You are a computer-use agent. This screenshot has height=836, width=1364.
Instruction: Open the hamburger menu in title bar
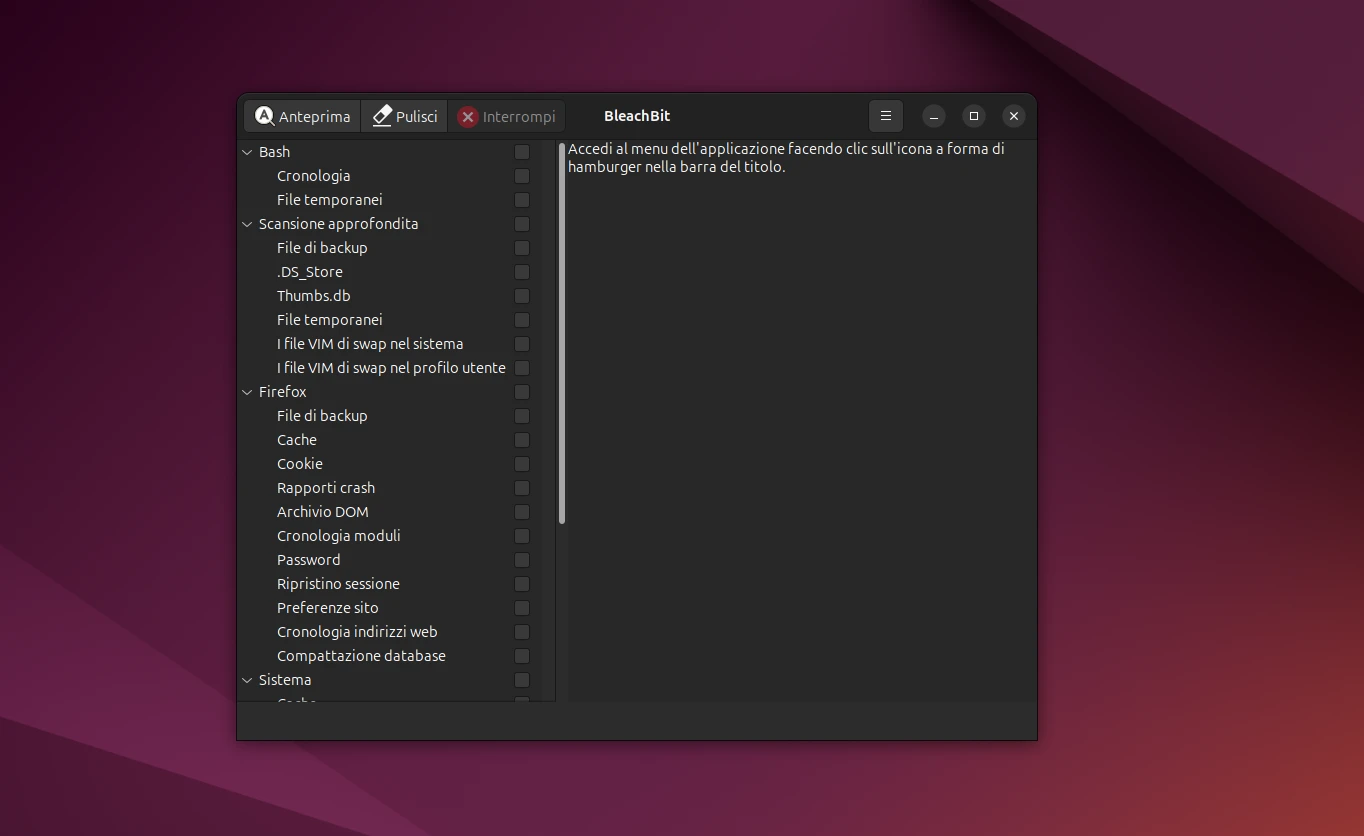coord(885,116)
